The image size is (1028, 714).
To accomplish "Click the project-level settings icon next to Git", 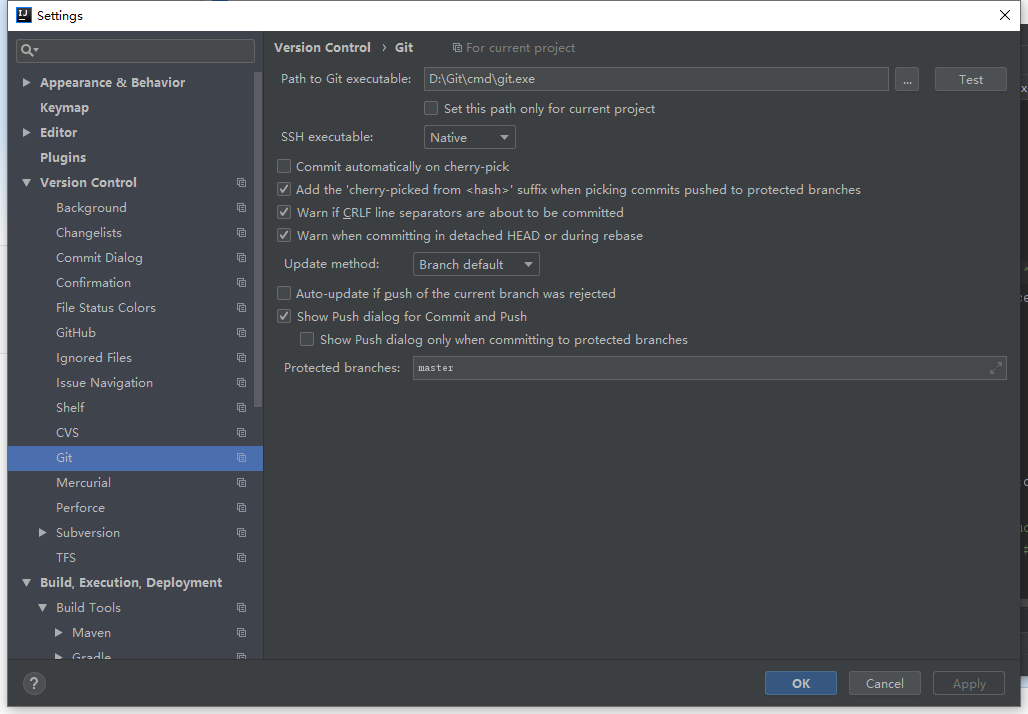I will coord(240,457).
